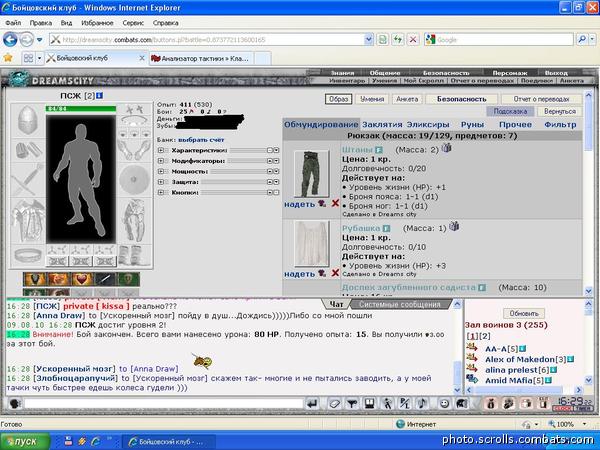This screenshot has width=600, height=450.
Task: Open Favorites with the yellow star
Action: [x=8, y=58]
